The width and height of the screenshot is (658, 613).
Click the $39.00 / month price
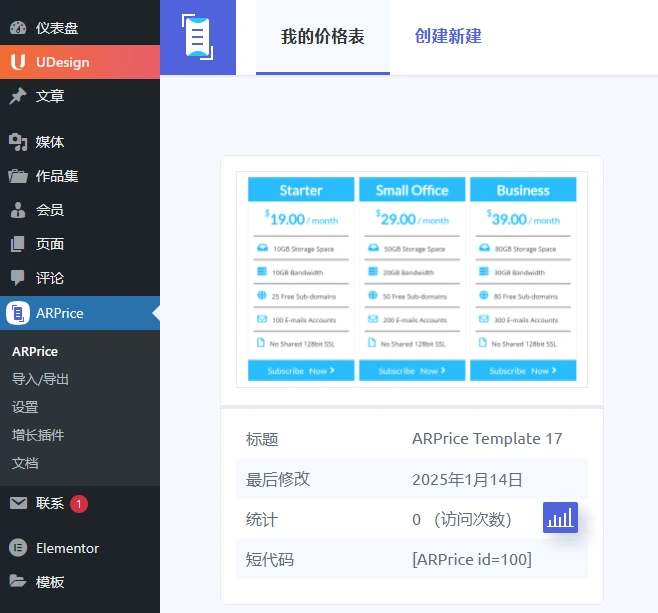coord(523,219)
